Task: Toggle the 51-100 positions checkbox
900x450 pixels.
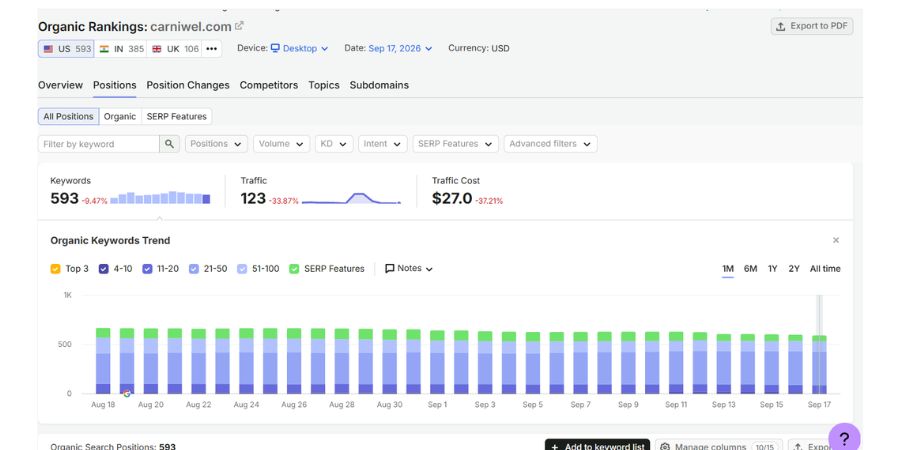Action: coord(242,269)
